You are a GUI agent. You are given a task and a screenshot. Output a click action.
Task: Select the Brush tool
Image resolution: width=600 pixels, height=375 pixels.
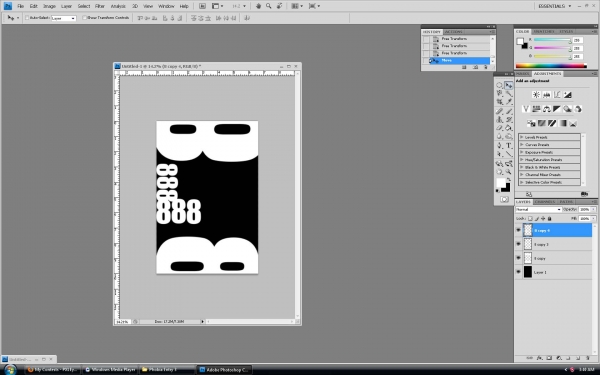[509, 111]
